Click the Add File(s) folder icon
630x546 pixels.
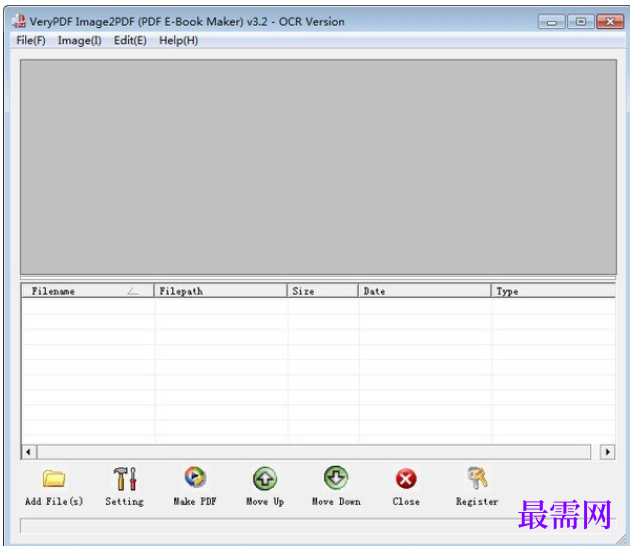pos(54,479)
